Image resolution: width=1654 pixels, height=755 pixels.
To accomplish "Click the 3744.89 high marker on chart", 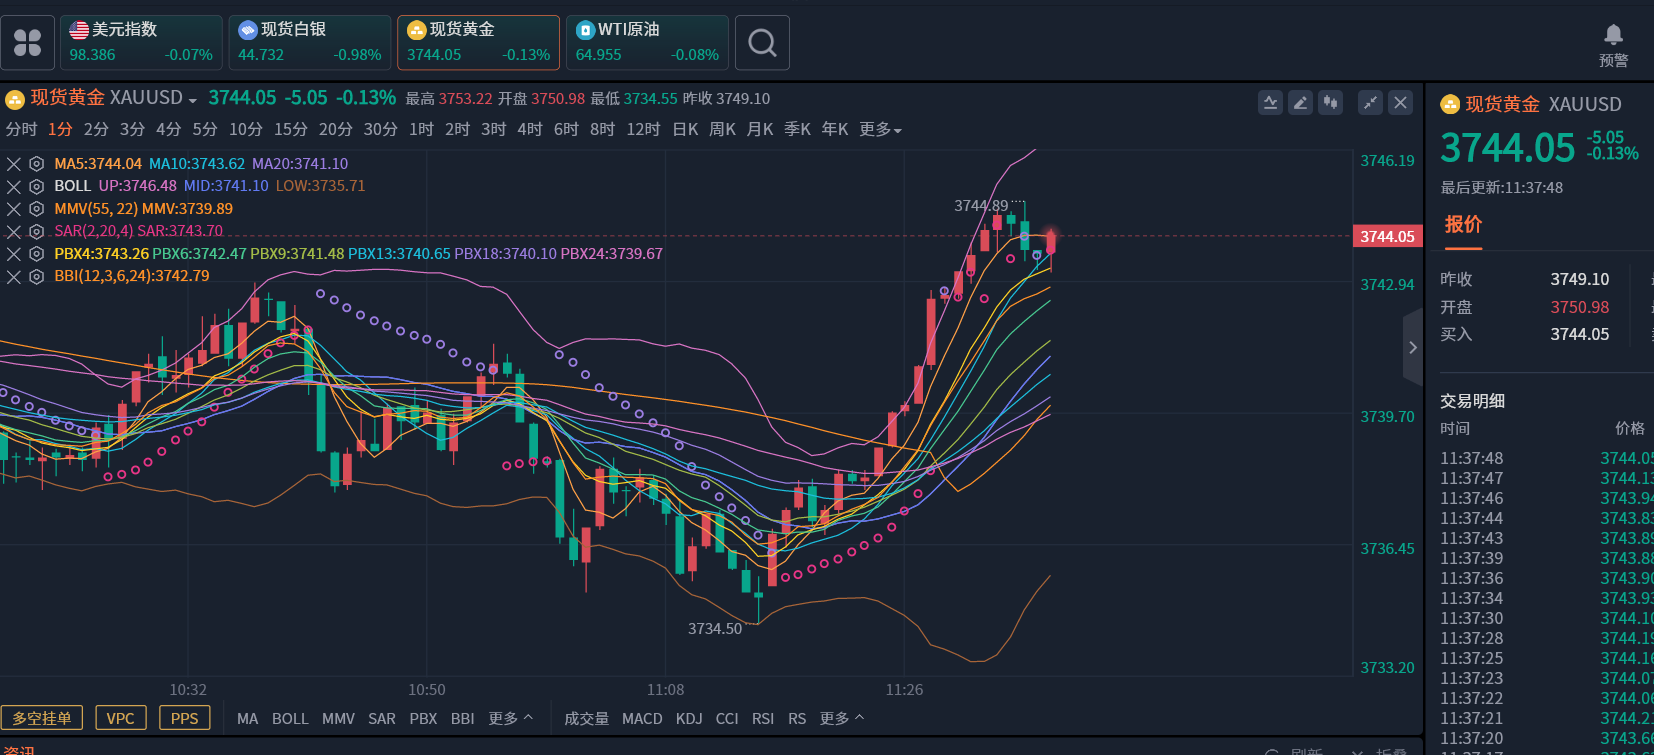I will click(981, 206).
